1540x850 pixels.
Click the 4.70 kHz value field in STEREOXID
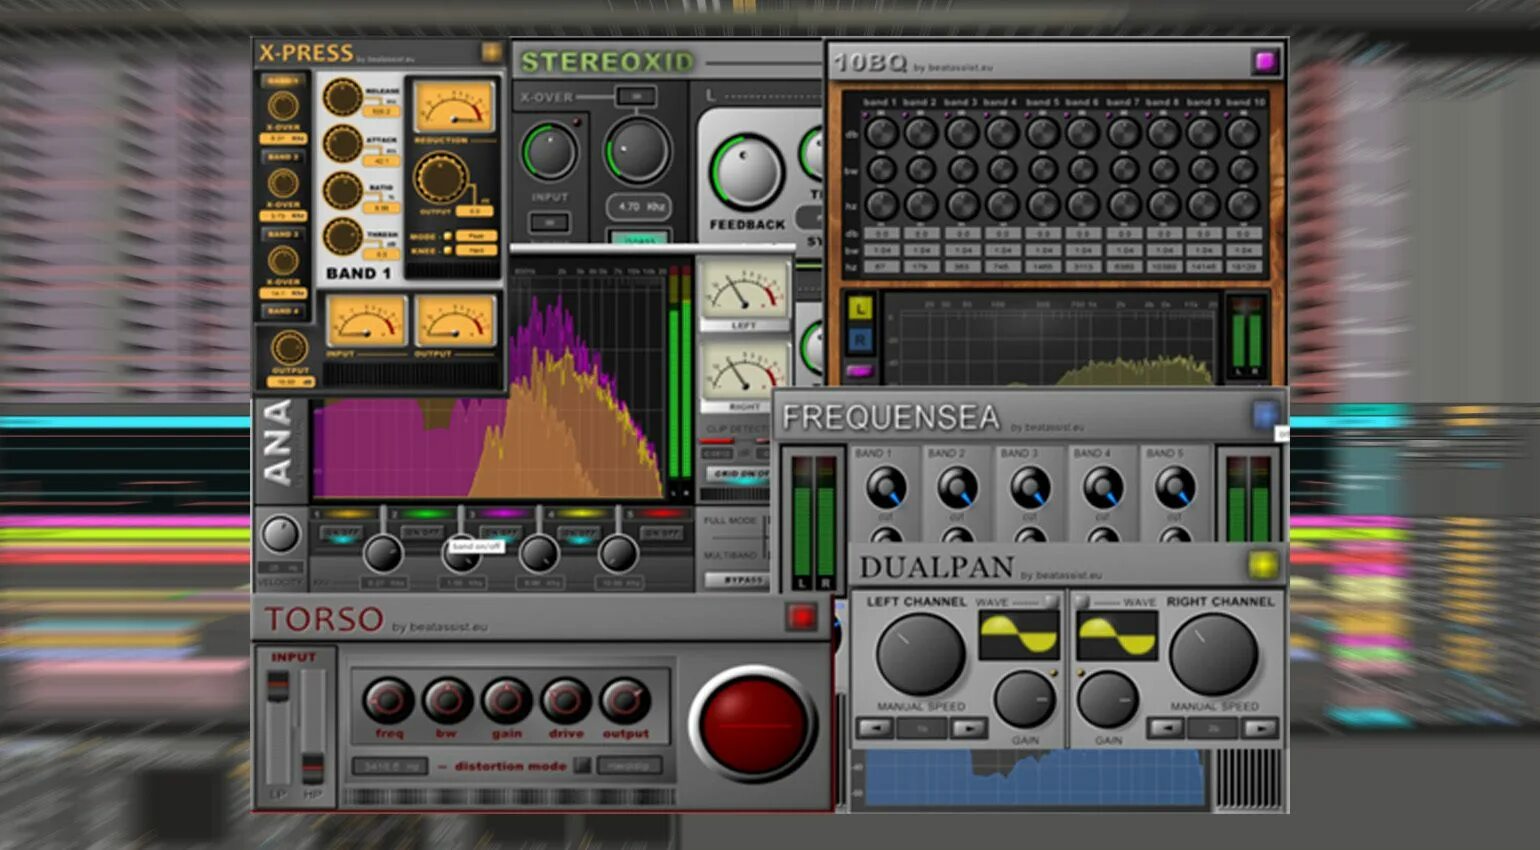(x=638, y=207)
